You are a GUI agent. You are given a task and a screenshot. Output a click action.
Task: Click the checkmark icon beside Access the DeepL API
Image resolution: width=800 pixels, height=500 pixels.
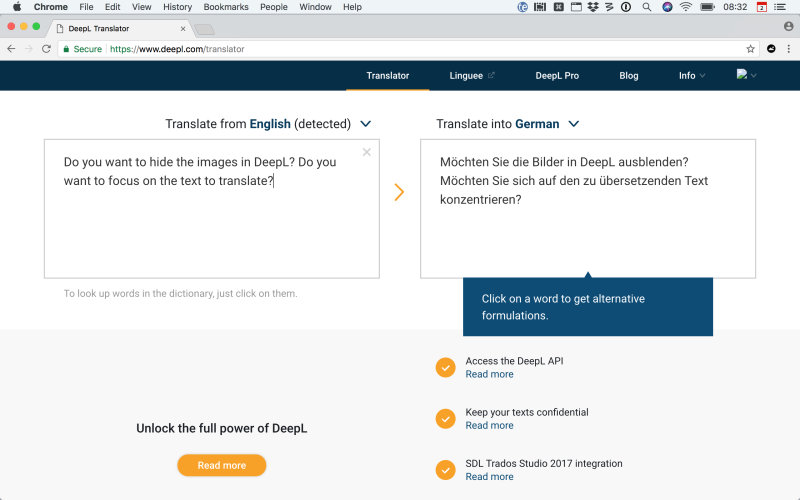pyautogui.click(x=445, y=367)
